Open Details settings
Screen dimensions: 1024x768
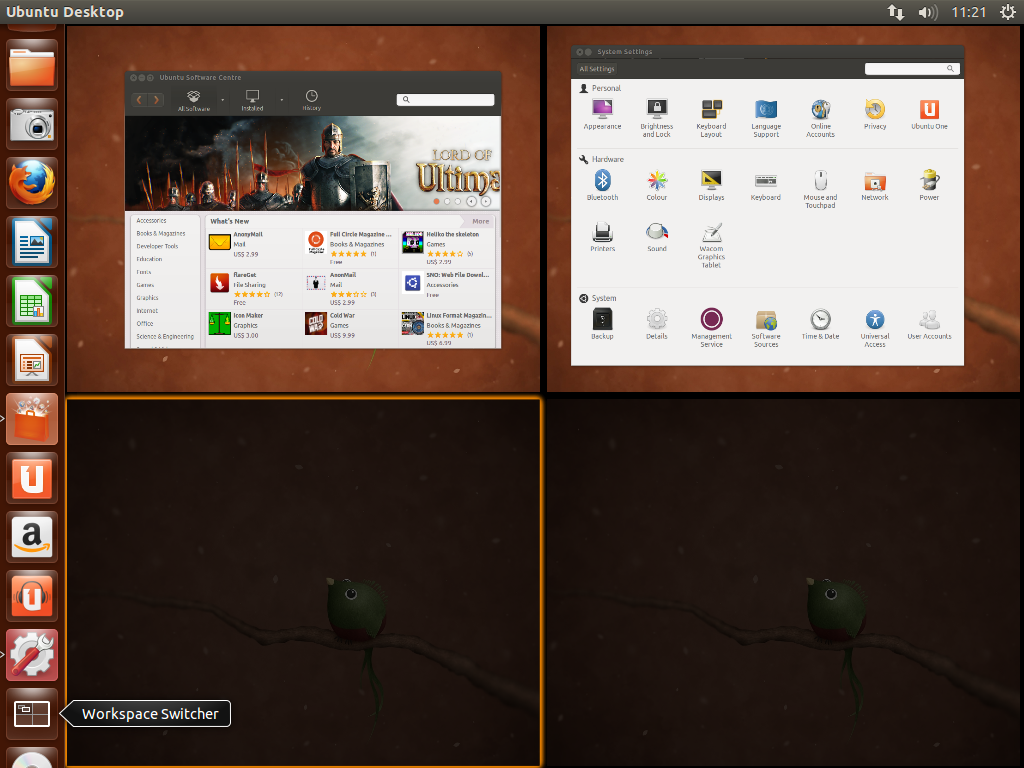click(656, 324)
